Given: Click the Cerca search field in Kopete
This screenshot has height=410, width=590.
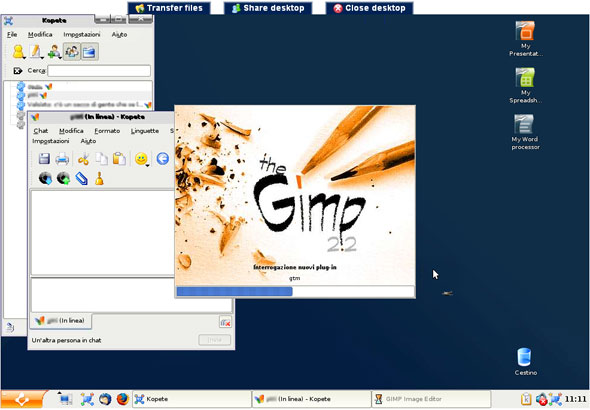Looking at the screenshot, I should coord(99,70).
